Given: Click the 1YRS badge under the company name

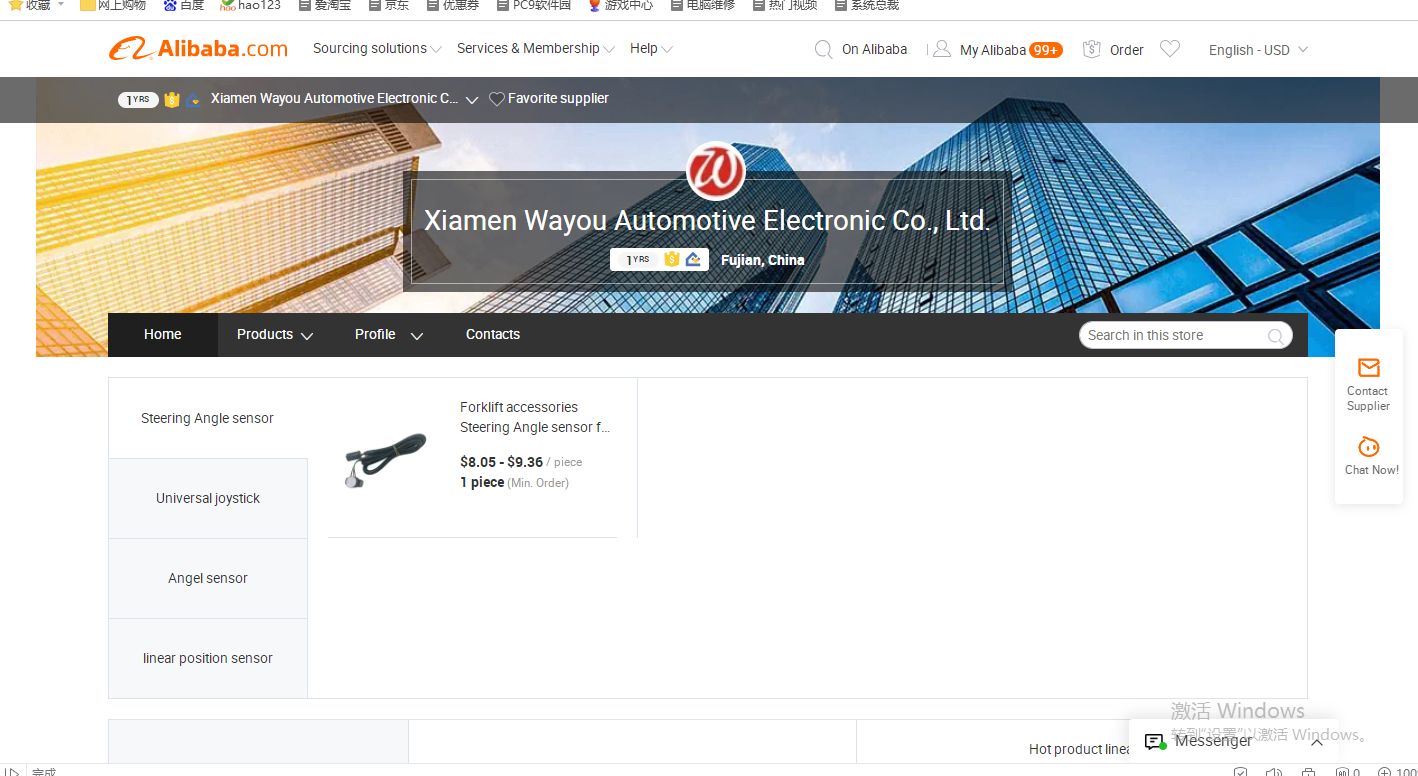Looking at the screenshot, I should coord(636,260).
